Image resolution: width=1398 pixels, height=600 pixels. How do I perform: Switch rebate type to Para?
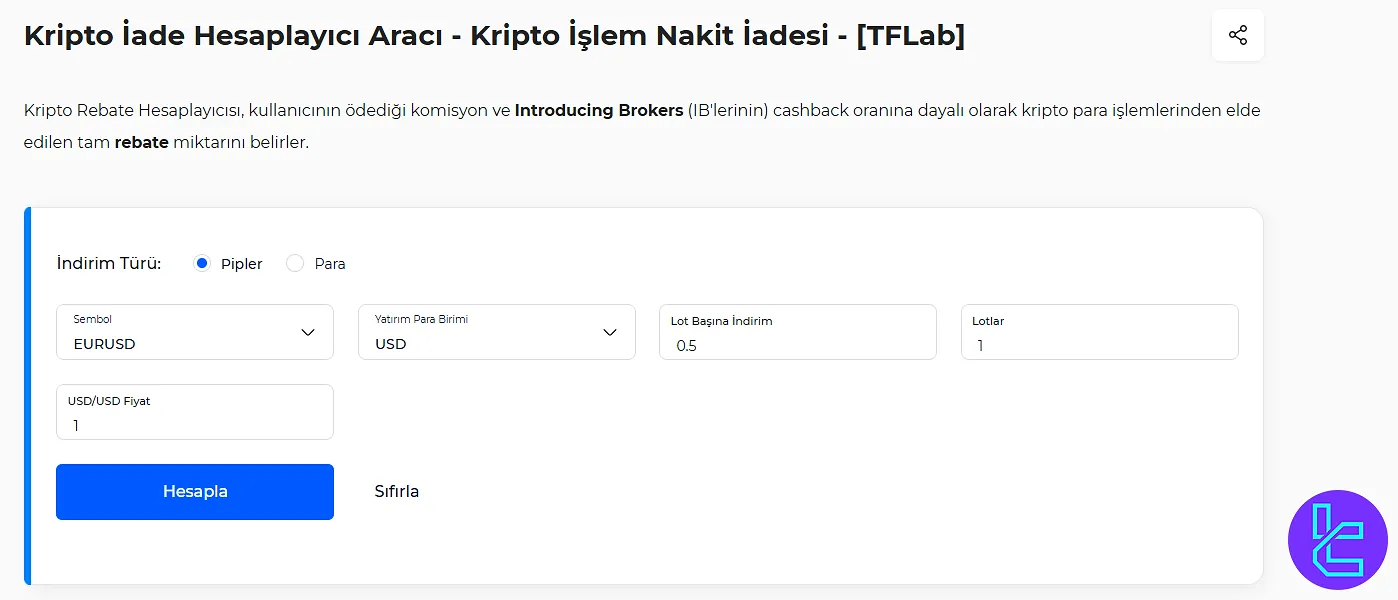coord(295,262)
